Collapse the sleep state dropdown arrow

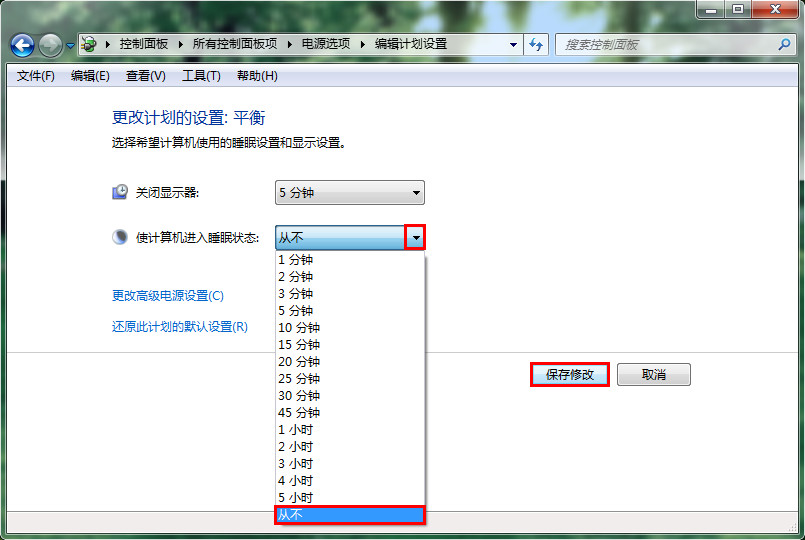coord(415,237)
